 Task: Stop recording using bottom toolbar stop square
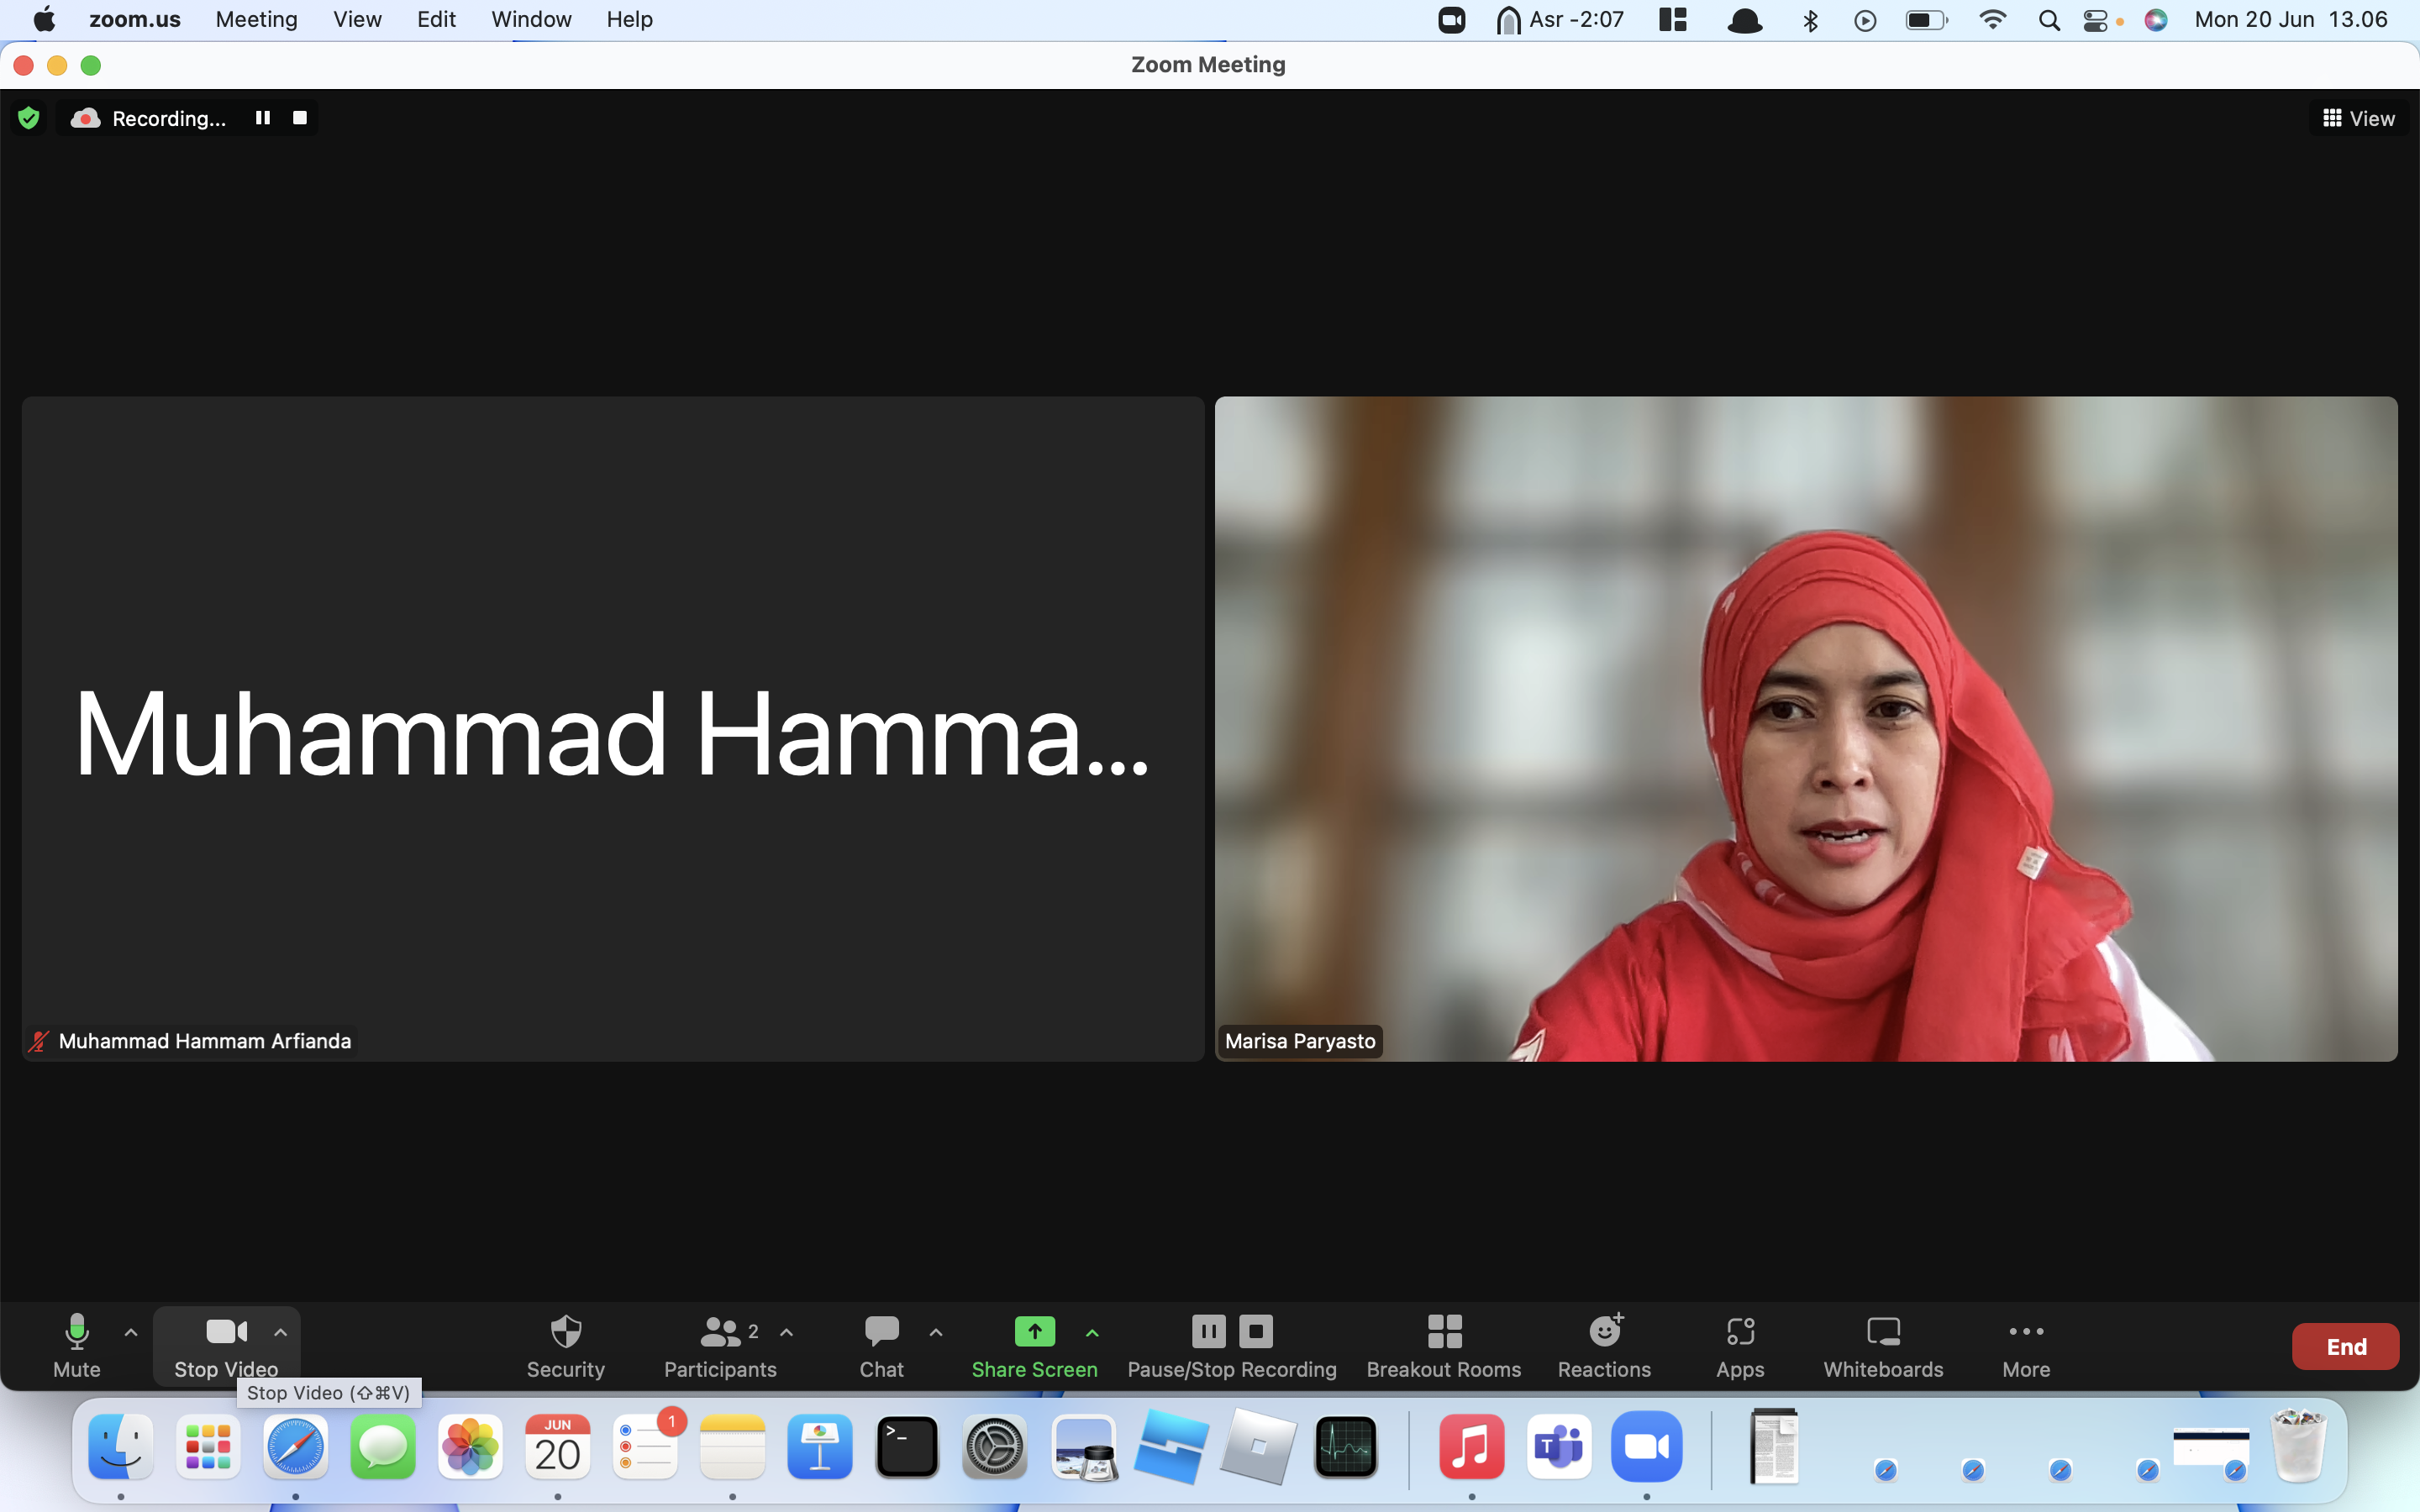point(1256,1331)
